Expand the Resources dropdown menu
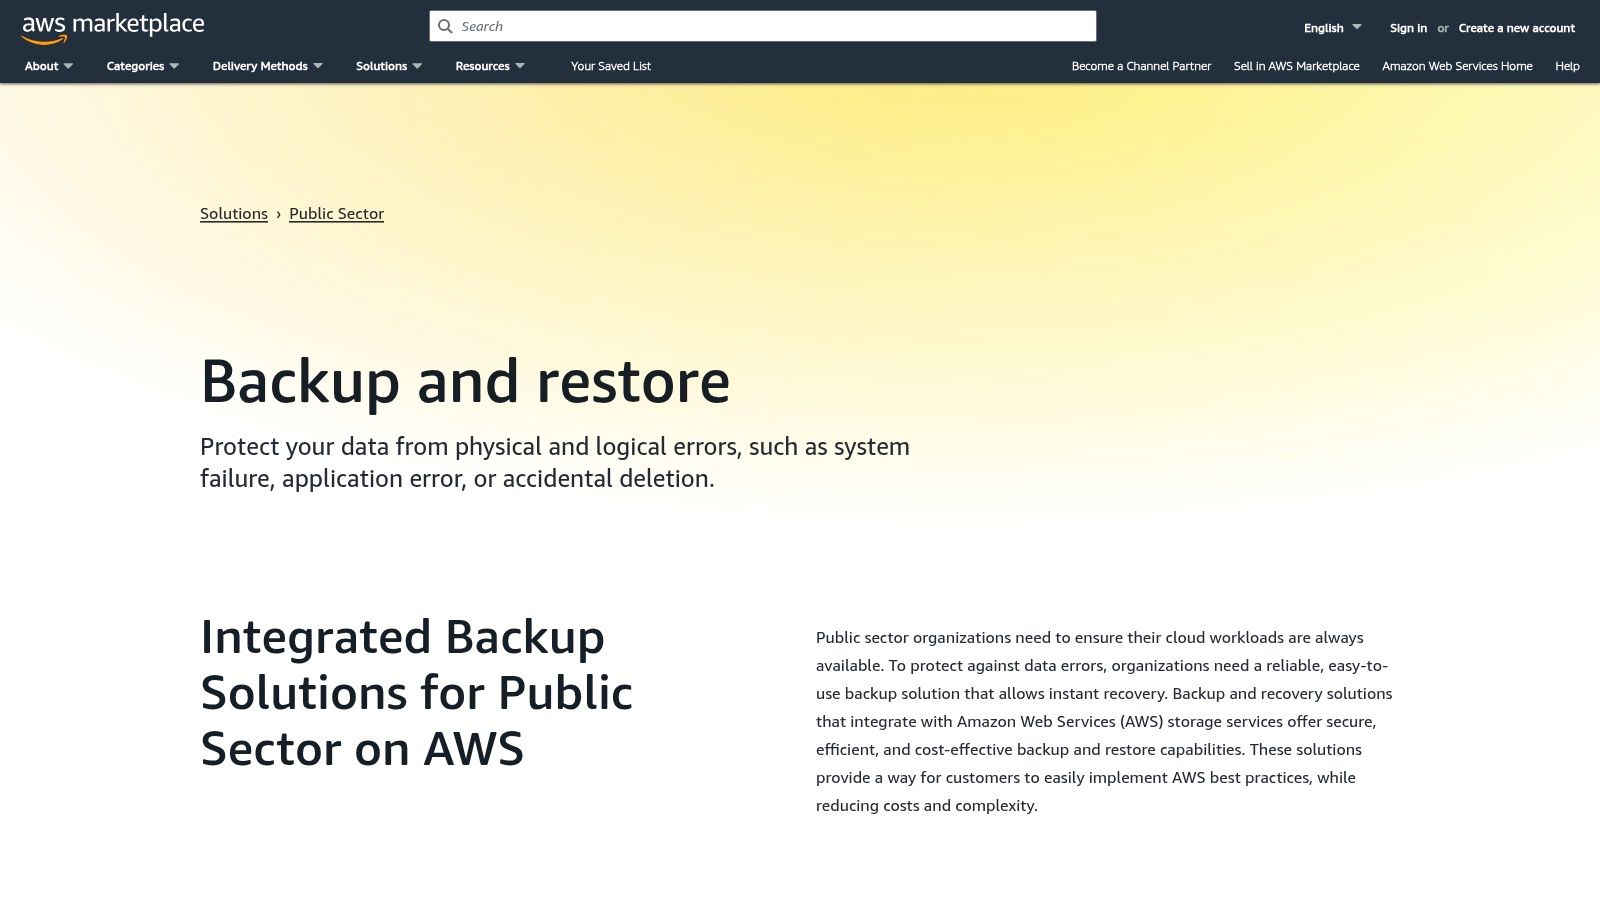Screen dimensions: 1600x900 489,66
